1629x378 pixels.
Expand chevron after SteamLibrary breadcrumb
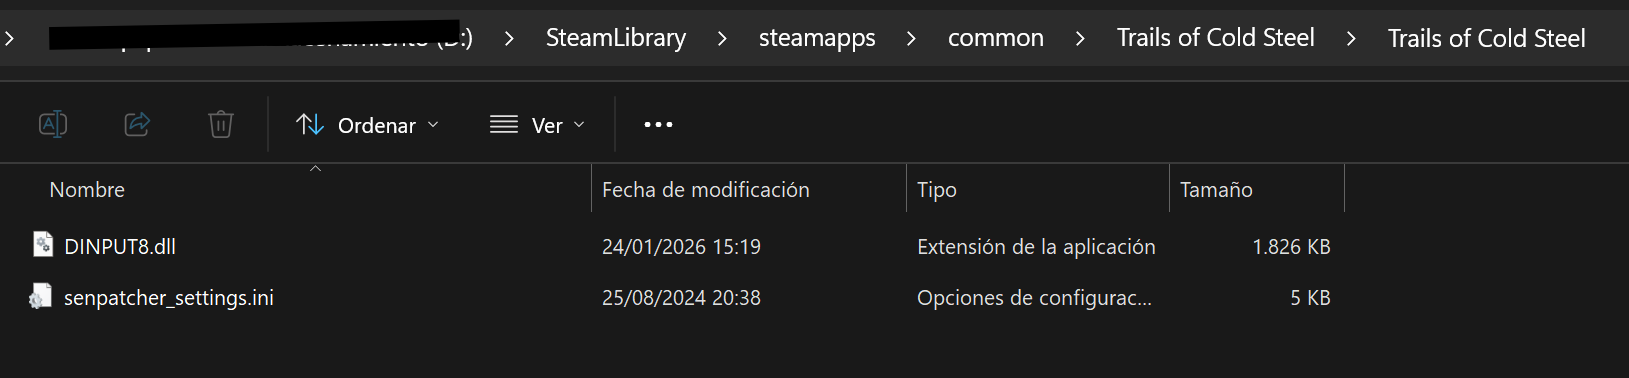[722, 38]
